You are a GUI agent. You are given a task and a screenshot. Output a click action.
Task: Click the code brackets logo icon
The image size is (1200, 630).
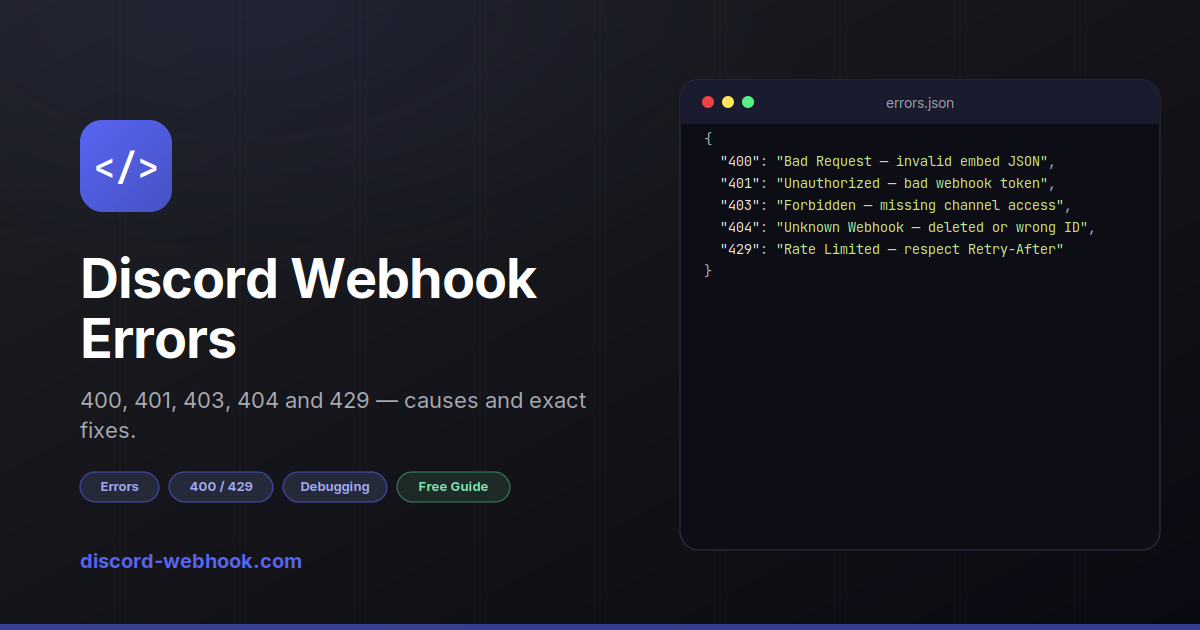pyautogui.click(x=126, y=166)
